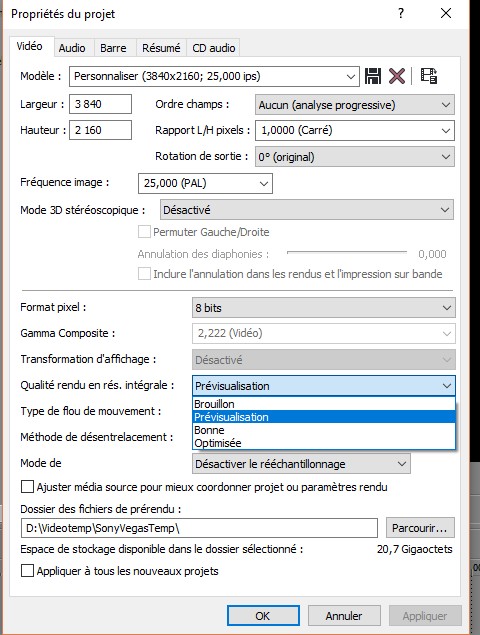
Task: Click the Annuler button
Action: point(344,616)
